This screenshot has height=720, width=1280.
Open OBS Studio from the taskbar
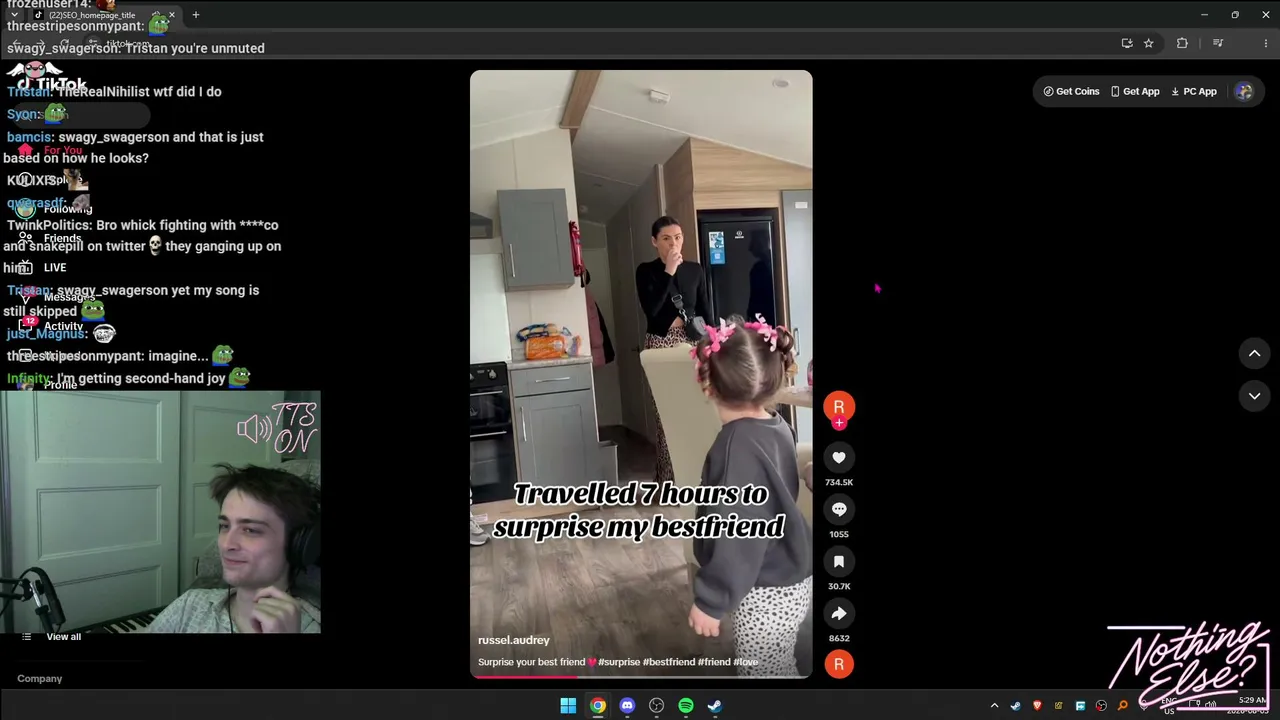point(656,706)
